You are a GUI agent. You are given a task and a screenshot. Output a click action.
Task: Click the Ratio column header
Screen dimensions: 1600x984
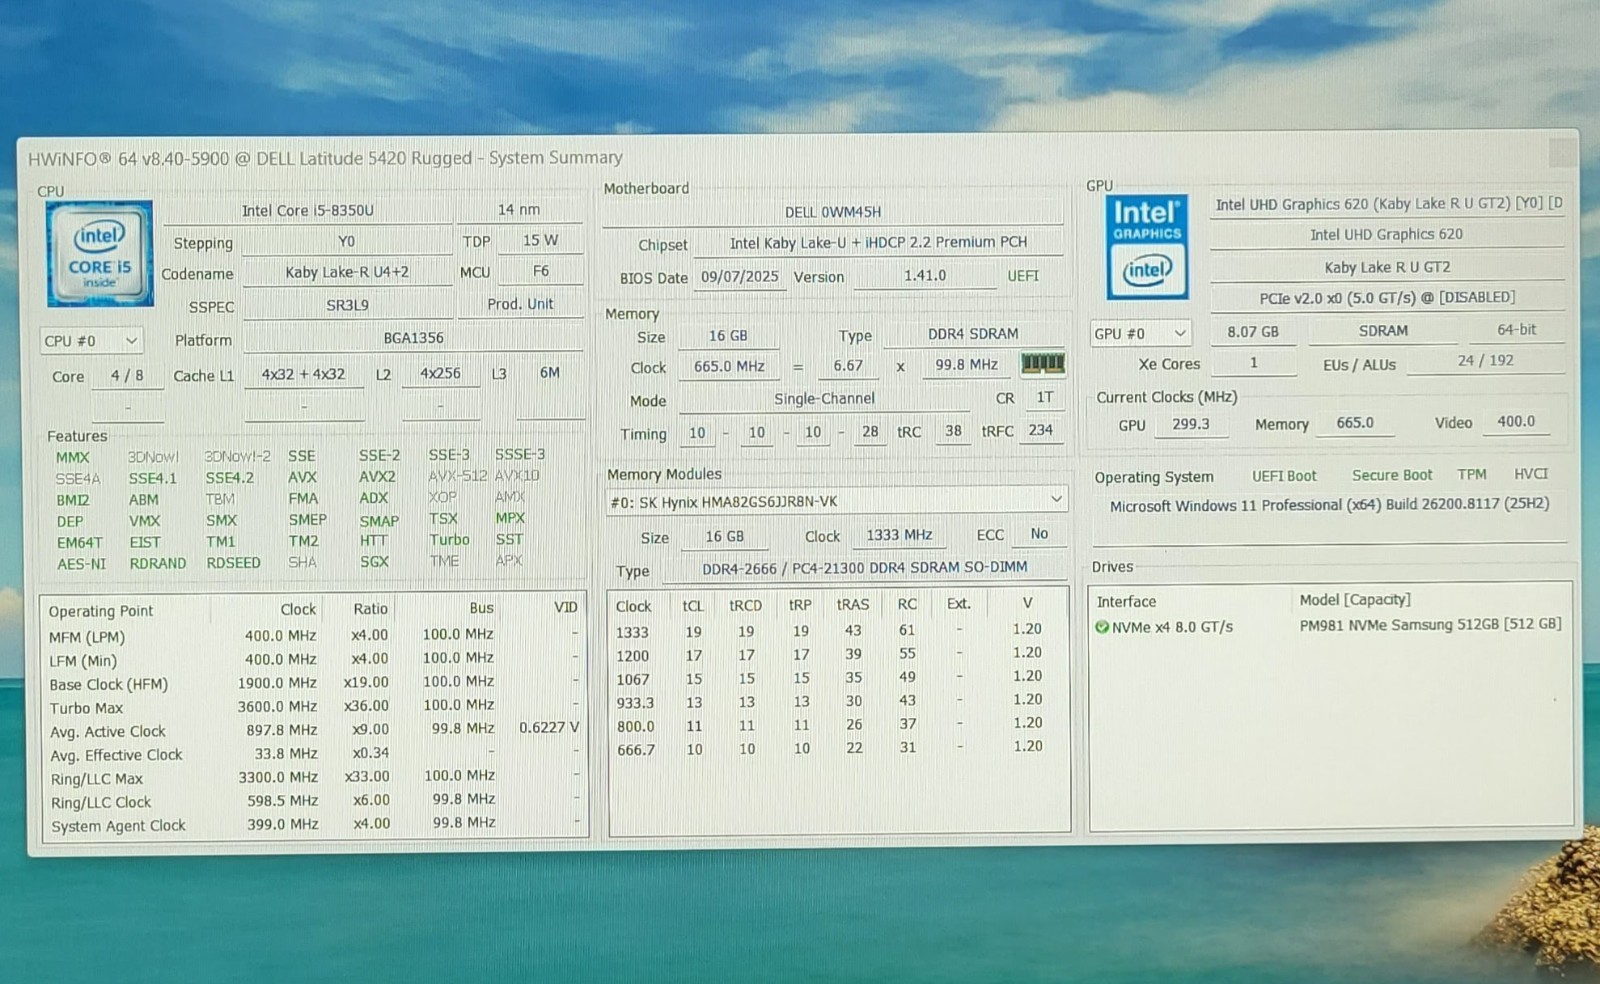370,609
